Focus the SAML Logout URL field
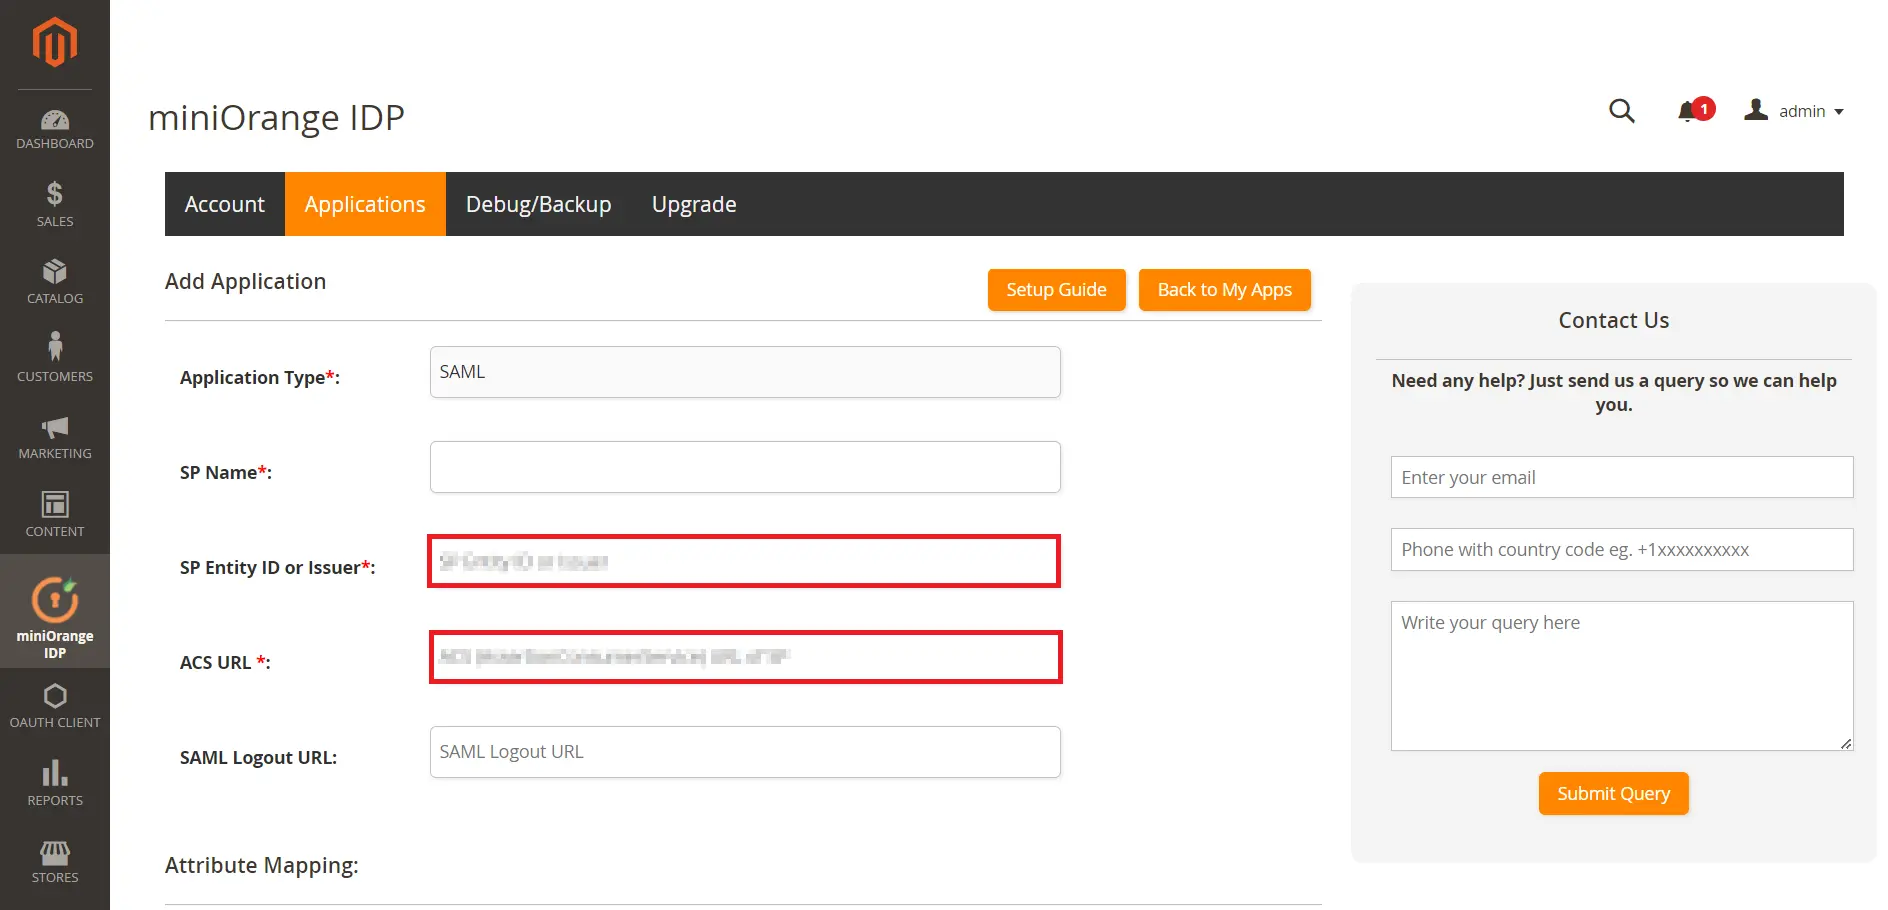The image size is (1888, 910). point(745,752)
